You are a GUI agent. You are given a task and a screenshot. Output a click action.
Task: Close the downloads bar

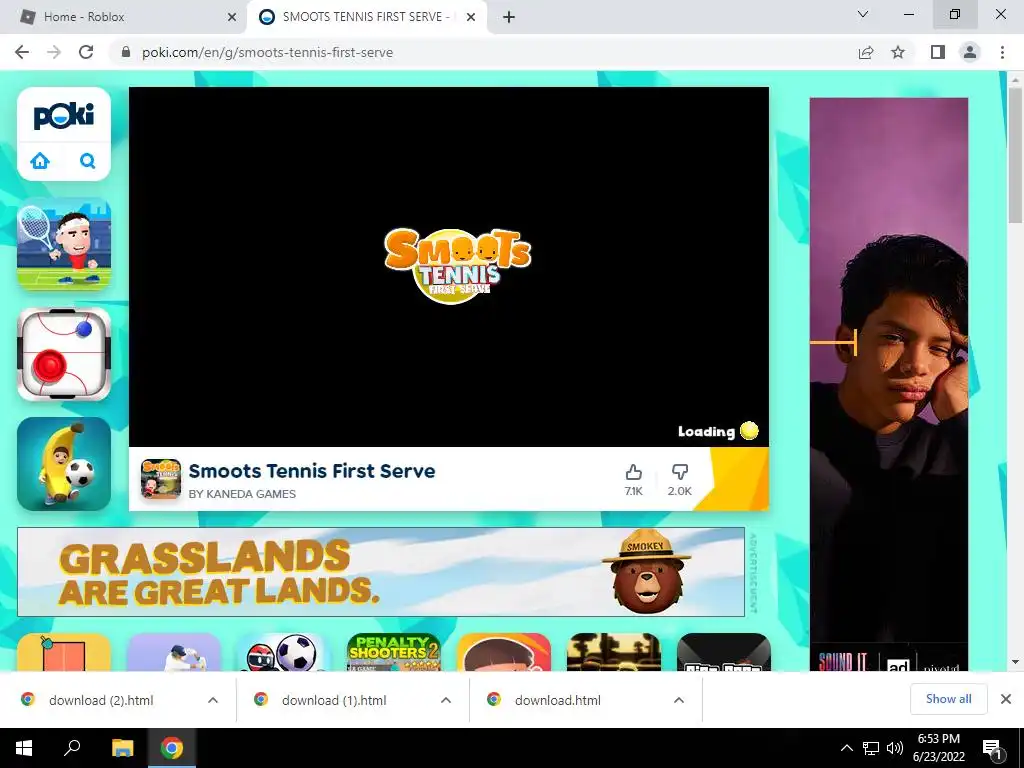[1006, 699]
